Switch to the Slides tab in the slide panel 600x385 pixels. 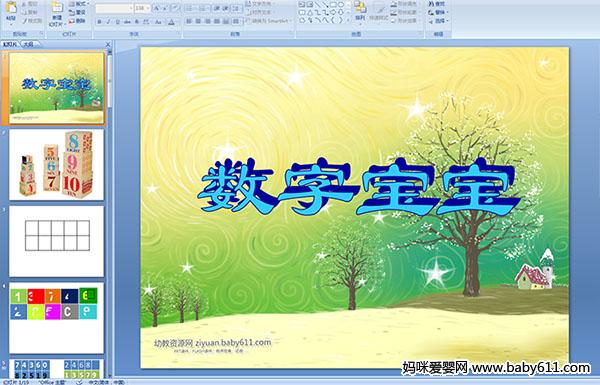tap(10, 44)
